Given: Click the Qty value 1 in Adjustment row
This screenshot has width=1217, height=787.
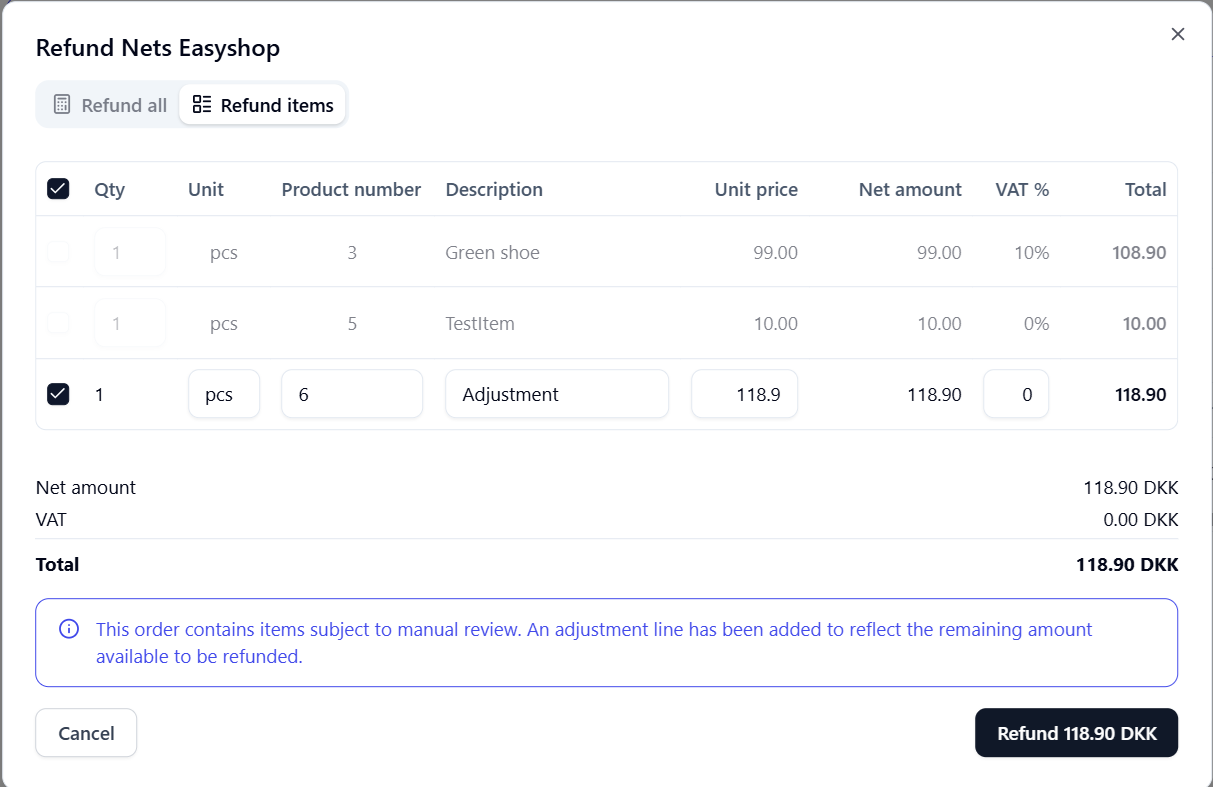Looking at the screenshot, I should [99, 394].
